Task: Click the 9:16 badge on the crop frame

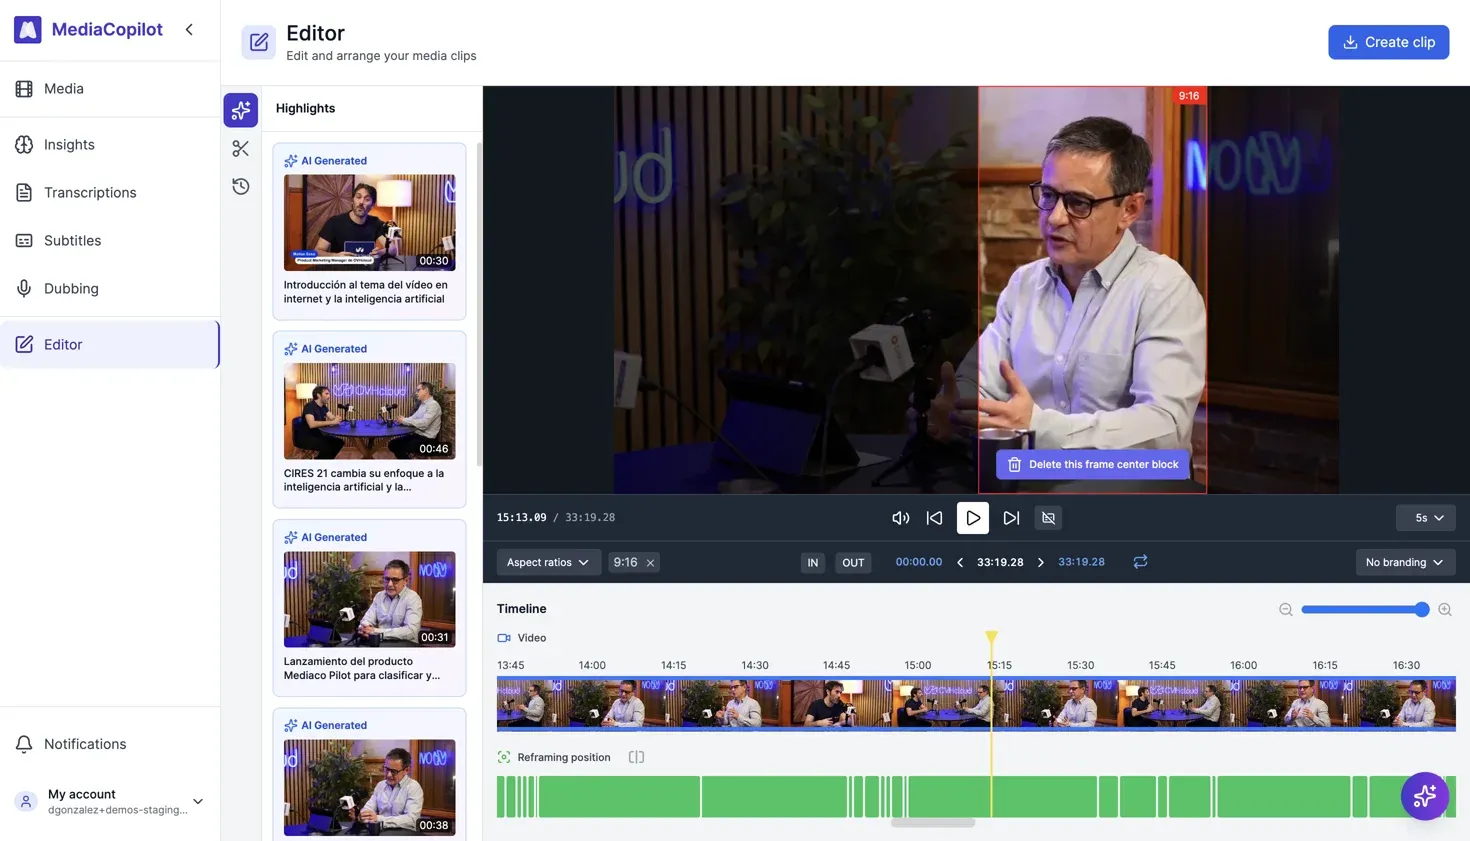Action: [1188, 96]
